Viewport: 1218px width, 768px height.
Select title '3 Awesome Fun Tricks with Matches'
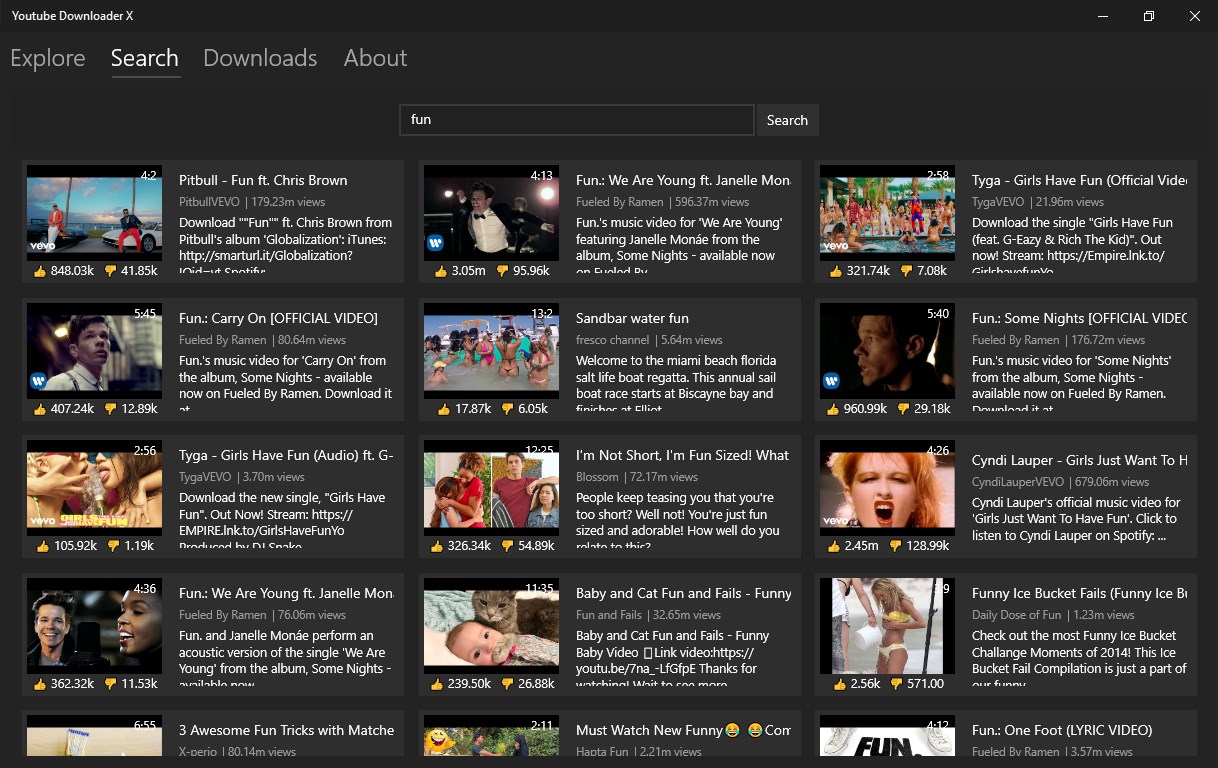tap(286, 730)
